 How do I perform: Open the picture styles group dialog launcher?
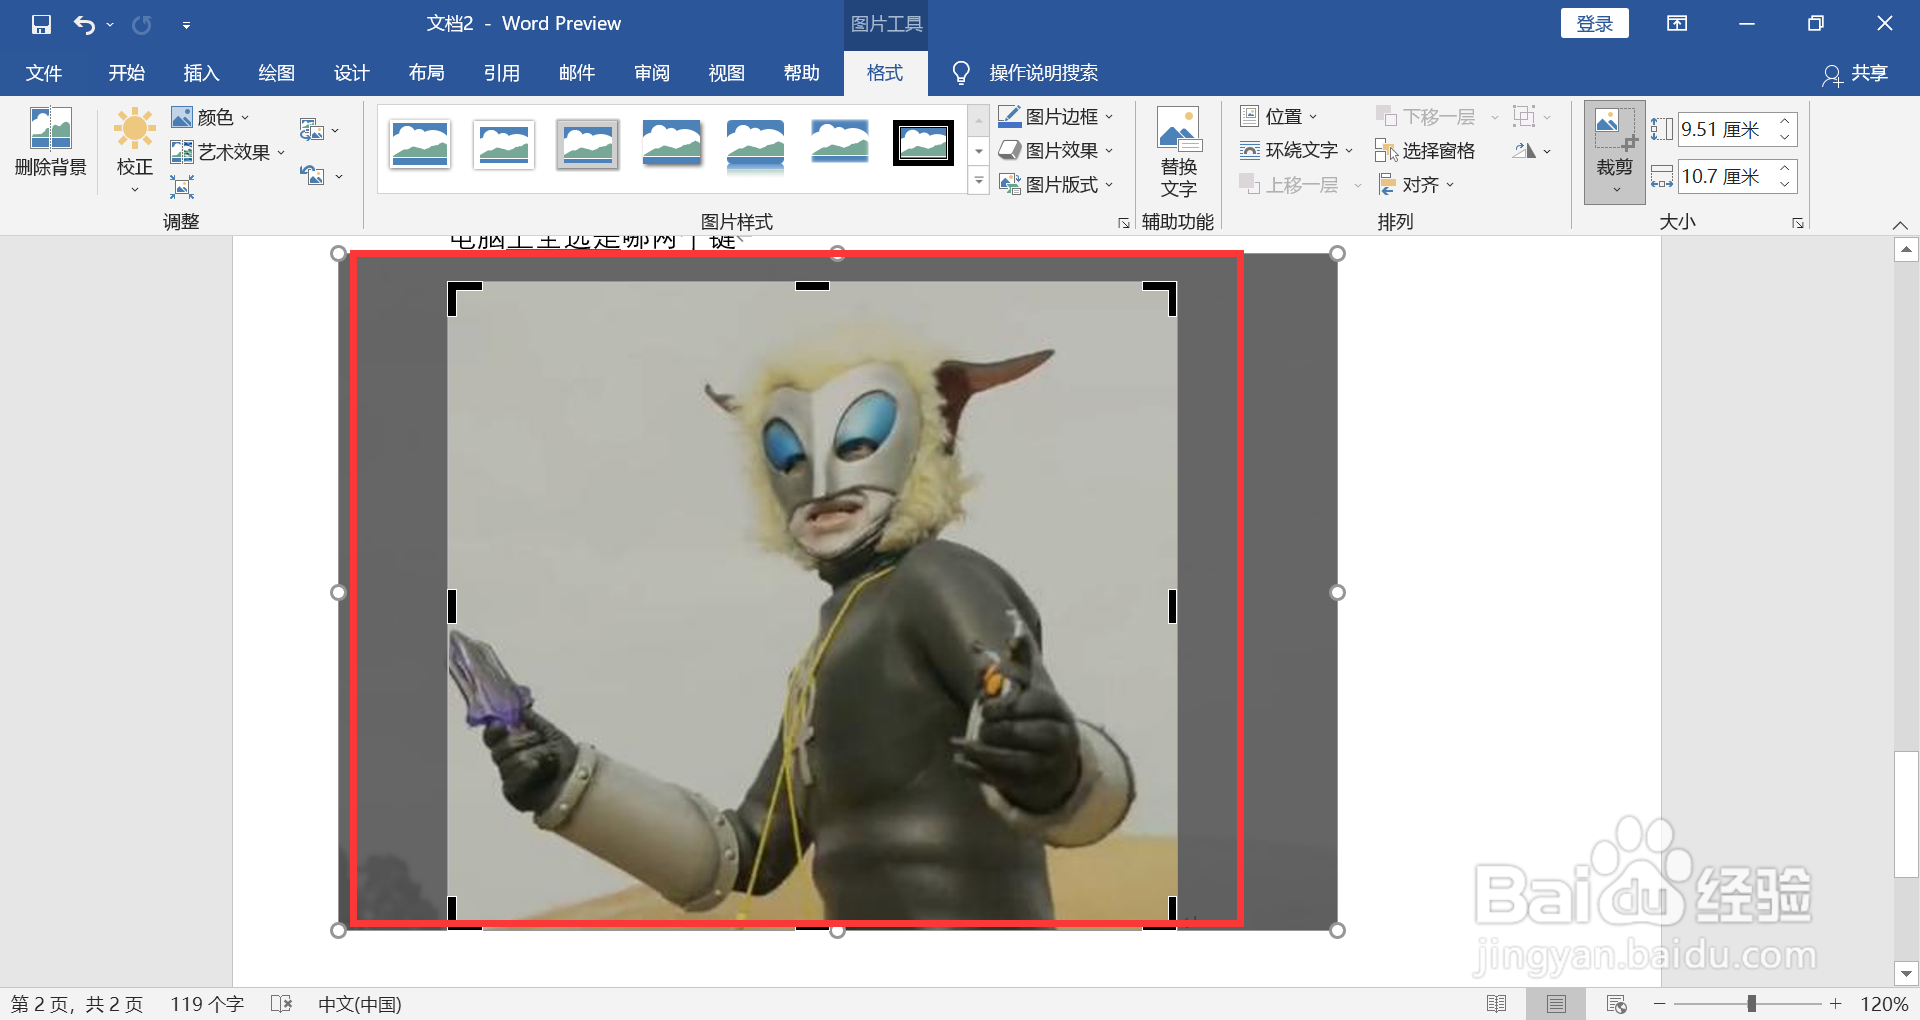[1124, 223]
